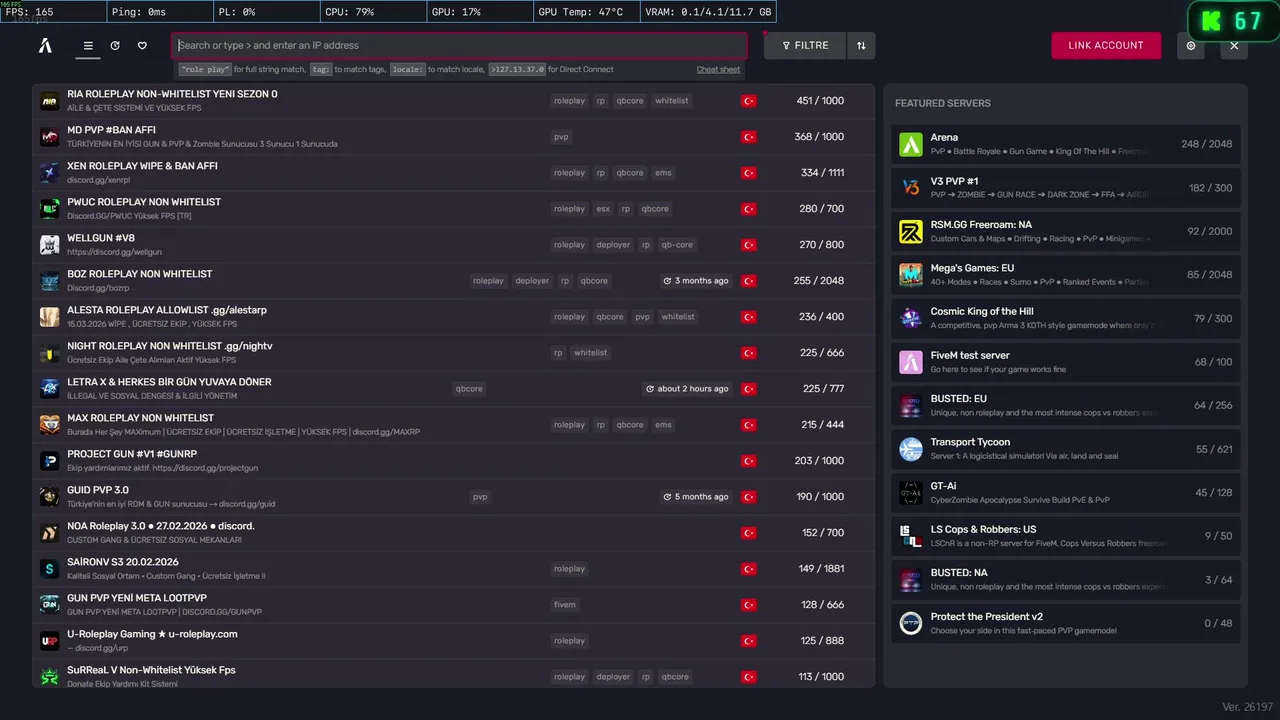1280x720 pixels.
Task: Click Arena player count 248 / 2048
Action: click(x=1206, y=144)
